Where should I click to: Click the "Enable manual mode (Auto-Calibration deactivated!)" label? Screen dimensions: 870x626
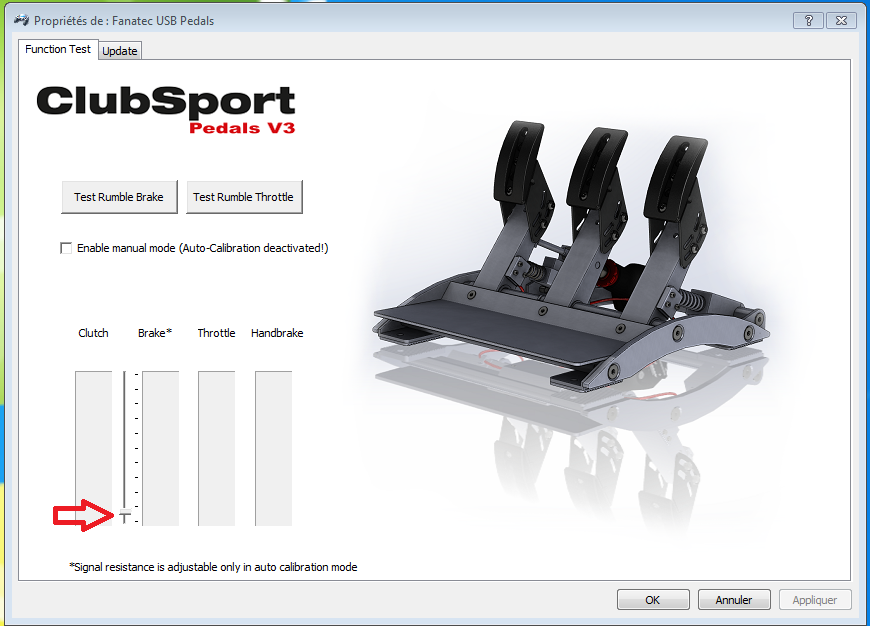(x=203, y=248)
